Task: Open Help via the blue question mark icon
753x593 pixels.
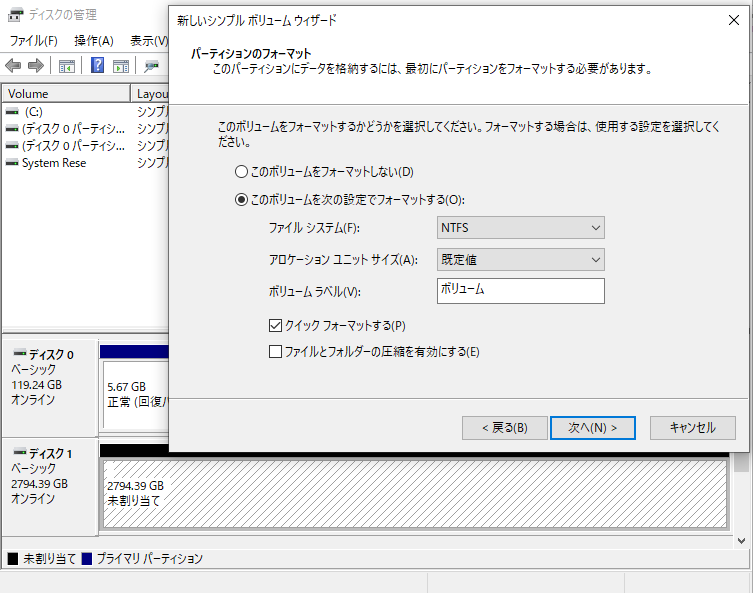Action: (x=98, y=65)
